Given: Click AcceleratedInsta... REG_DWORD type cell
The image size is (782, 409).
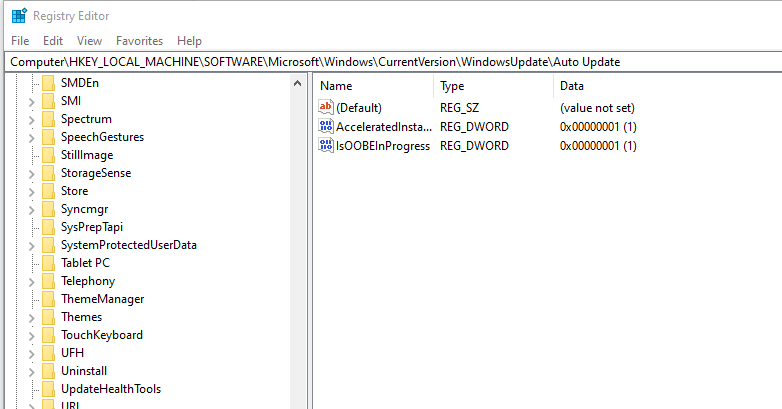Looking at the screenshot, I should [x=474, y=127].
